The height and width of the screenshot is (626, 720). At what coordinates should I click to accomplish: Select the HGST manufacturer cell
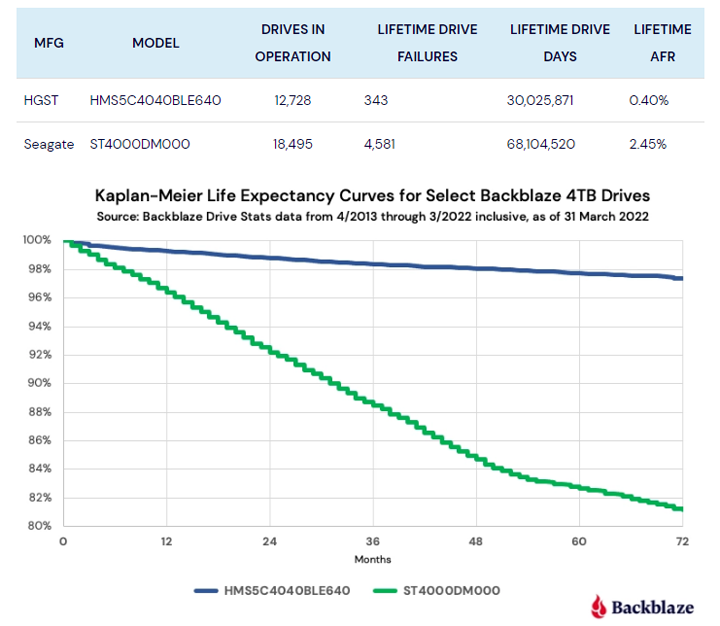point(41,100)
